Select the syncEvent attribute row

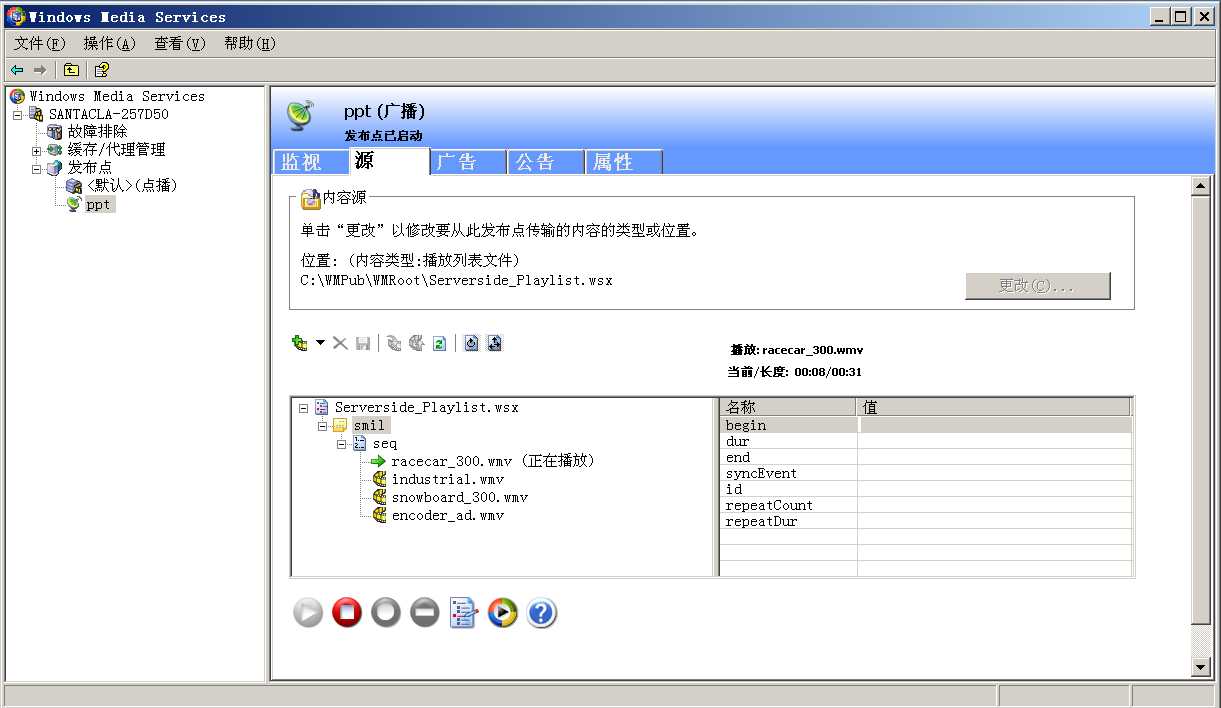coord(926,473)
